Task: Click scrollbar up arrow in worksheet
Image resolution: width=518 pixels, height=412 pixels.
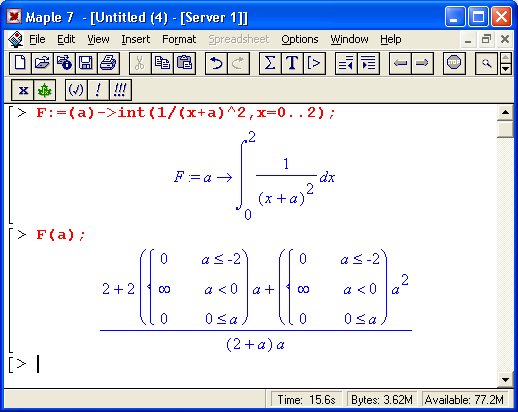Action: coord(505,112)
